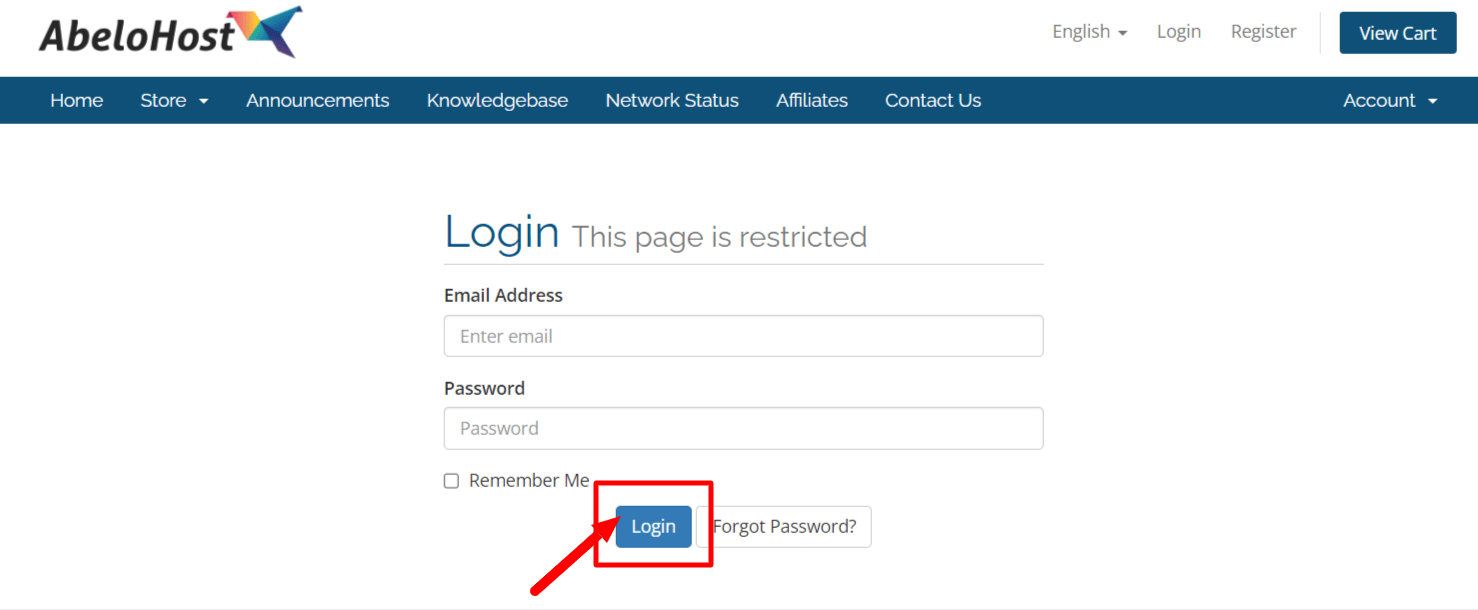Click the Store dropdown caret arrow
Screen dimensions: 1478x610
coord(204,101)
